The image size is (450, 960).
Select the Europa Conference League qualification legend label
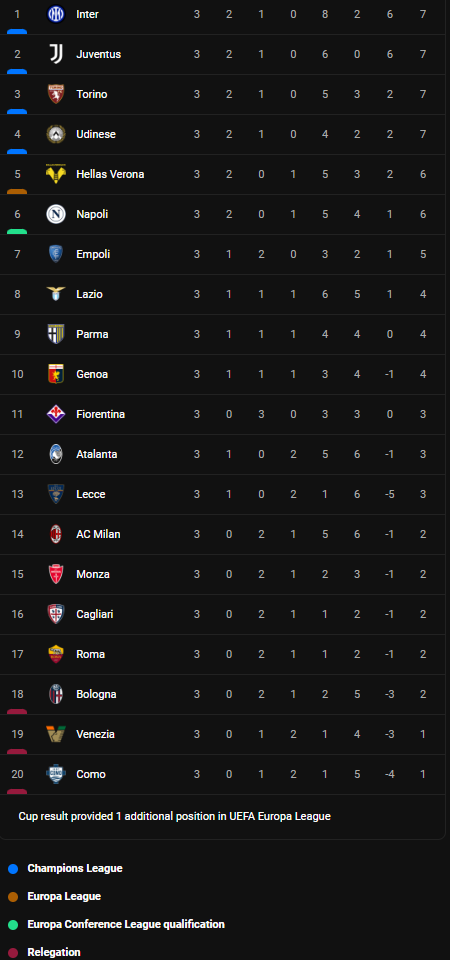point(126,924)
